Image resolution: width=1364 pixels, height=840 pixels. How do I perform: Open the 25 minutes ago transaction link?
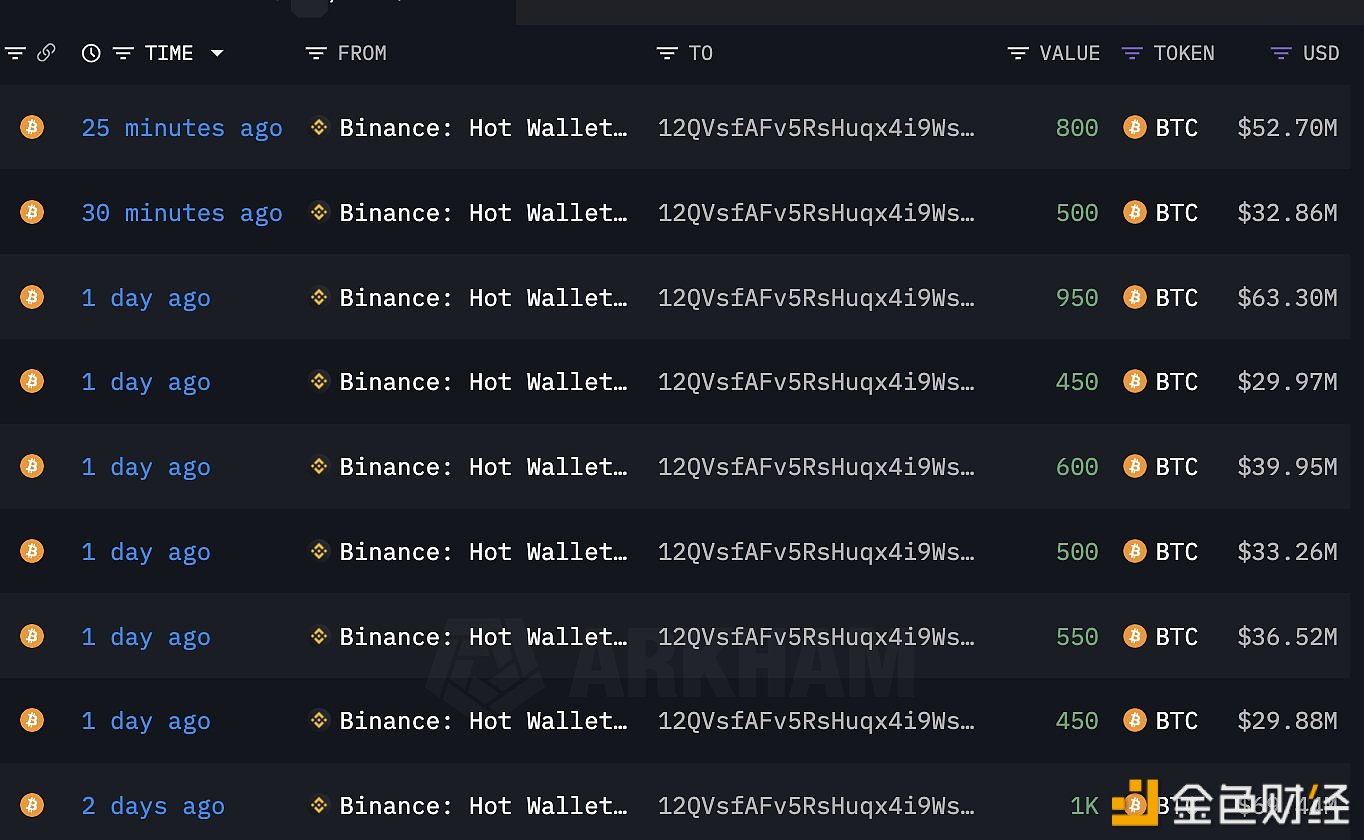[x=182, y=128]
